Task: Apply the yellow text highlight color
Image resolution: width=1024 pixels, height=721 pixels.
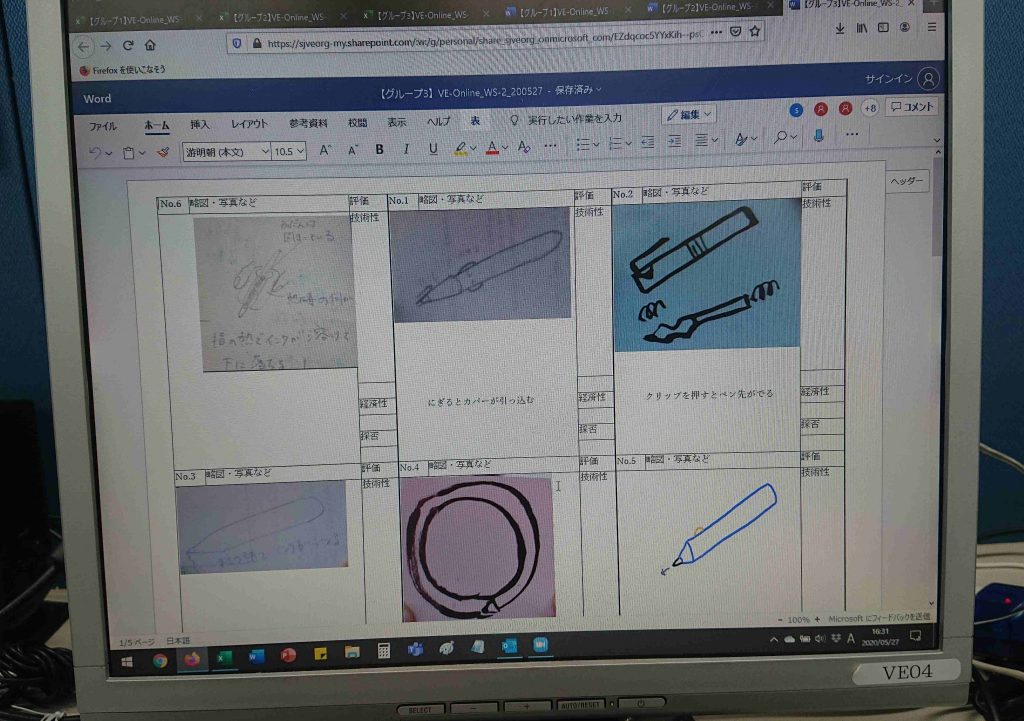Action: [460, 148]
